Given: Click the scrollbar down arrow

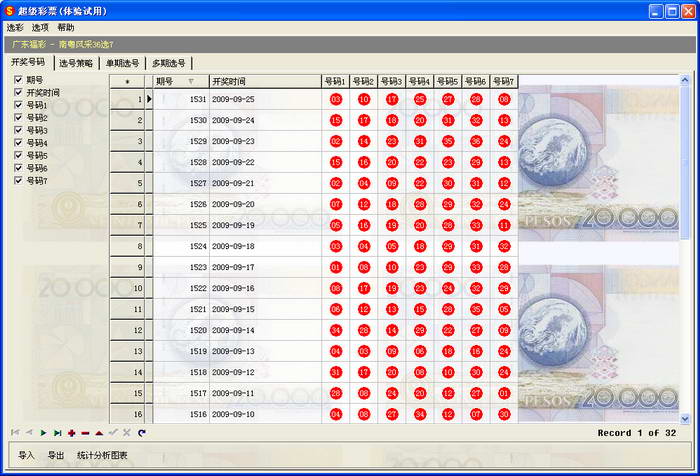Looking at the screenshot, I should tap(685, 418).
